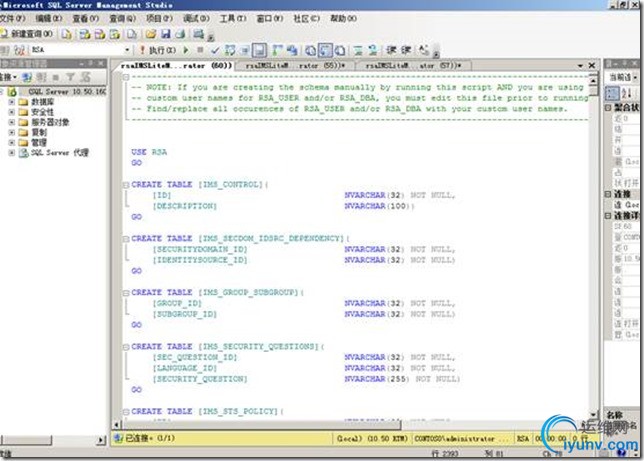Viewport: 644px width, 461px height.
Task: Click the Object Explorer disconnect icon
Action: pos(41,77)
